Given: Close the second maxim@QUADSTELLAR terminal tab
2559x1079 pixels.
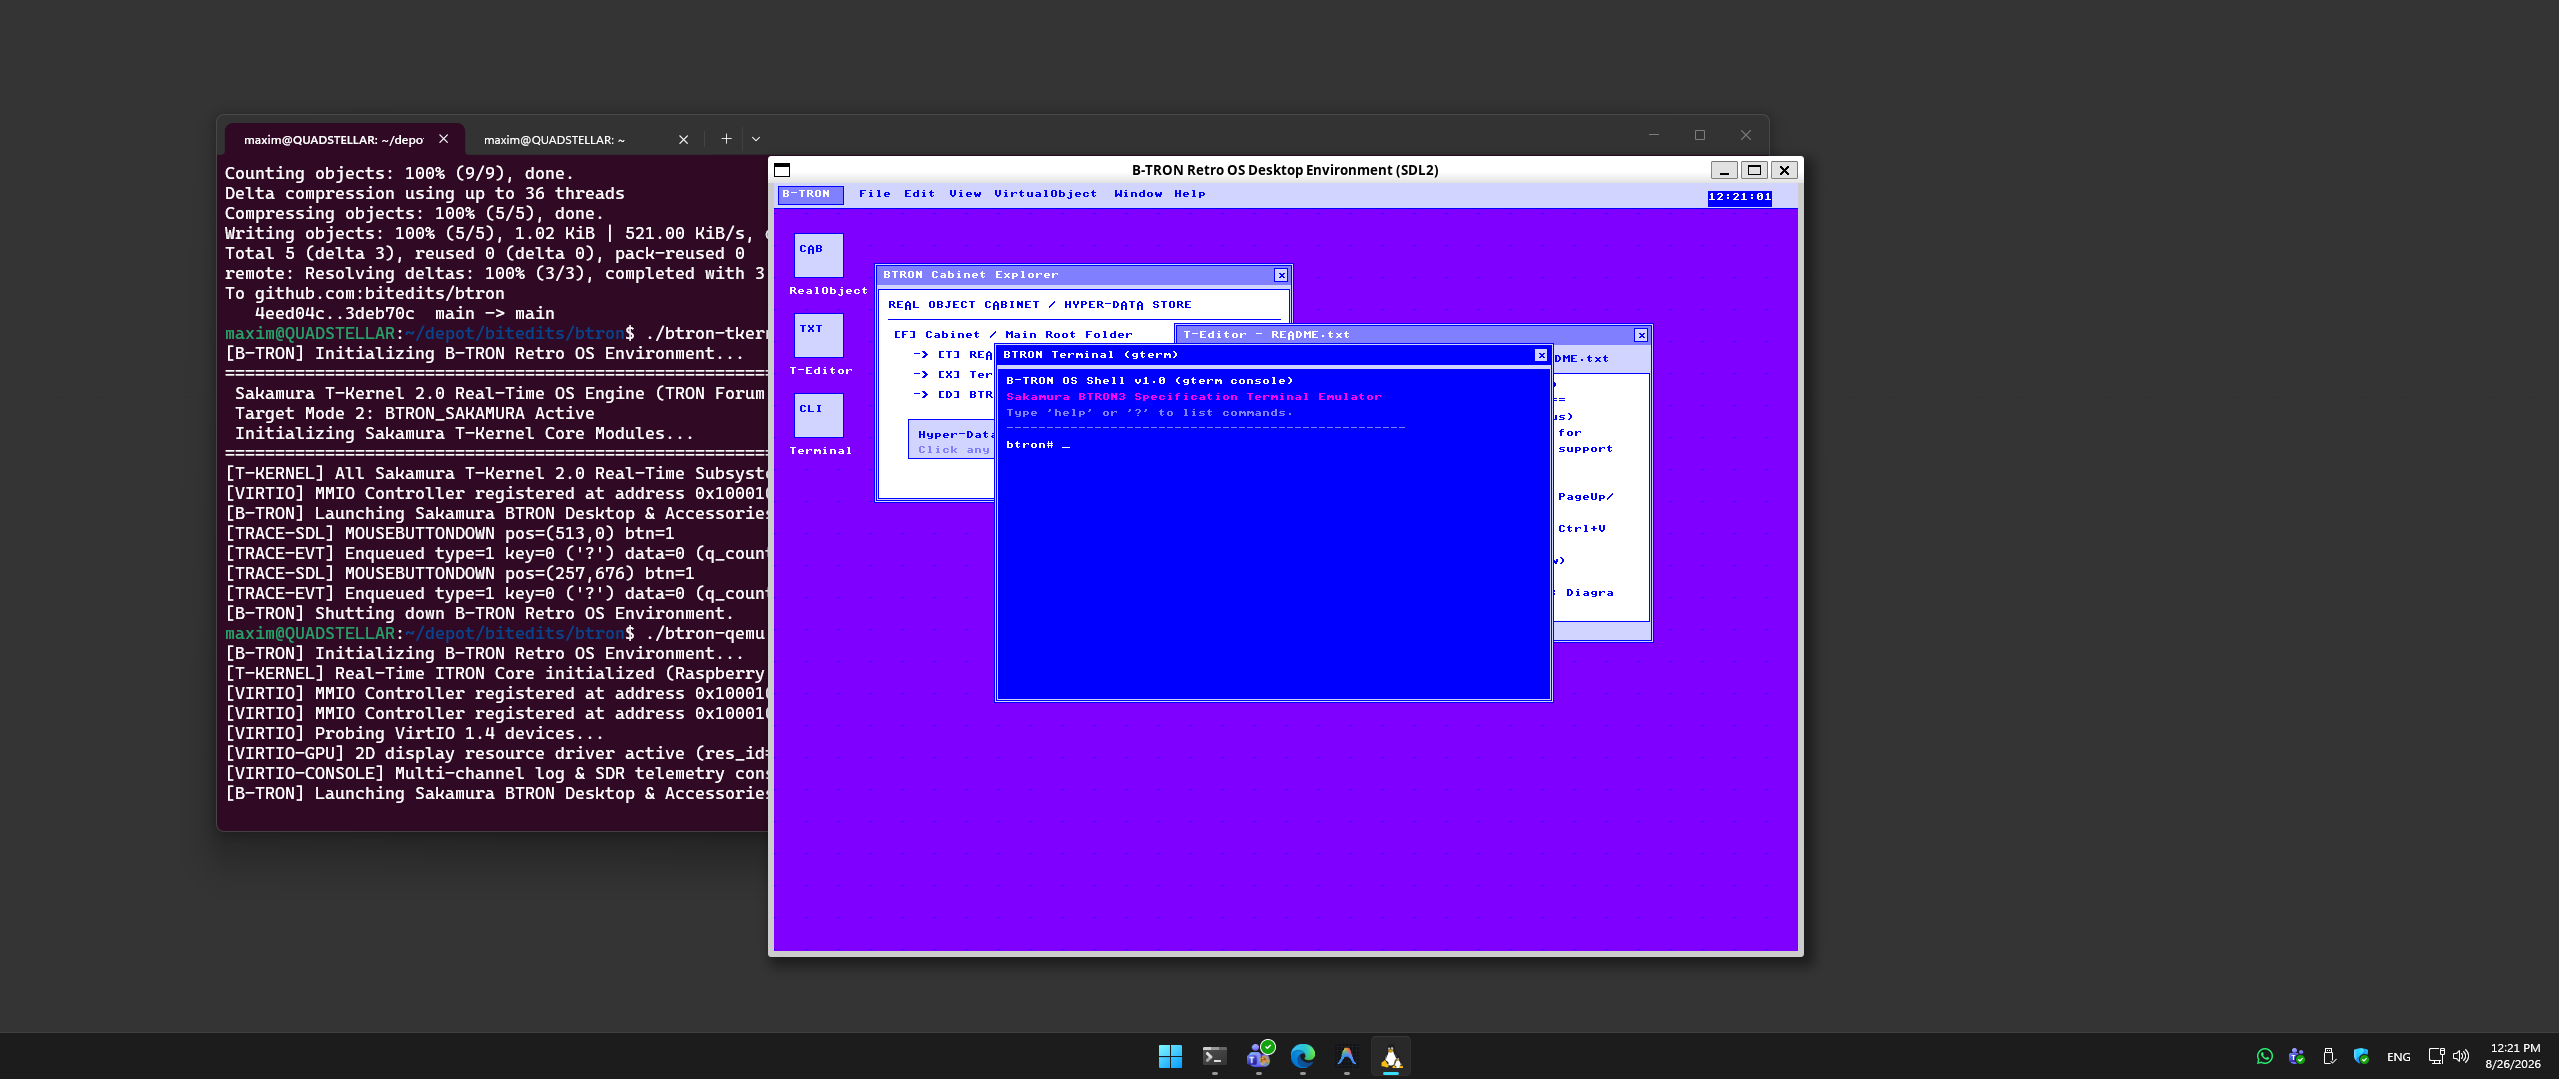Looking at the screenshot, I should [x=683, y=139].
